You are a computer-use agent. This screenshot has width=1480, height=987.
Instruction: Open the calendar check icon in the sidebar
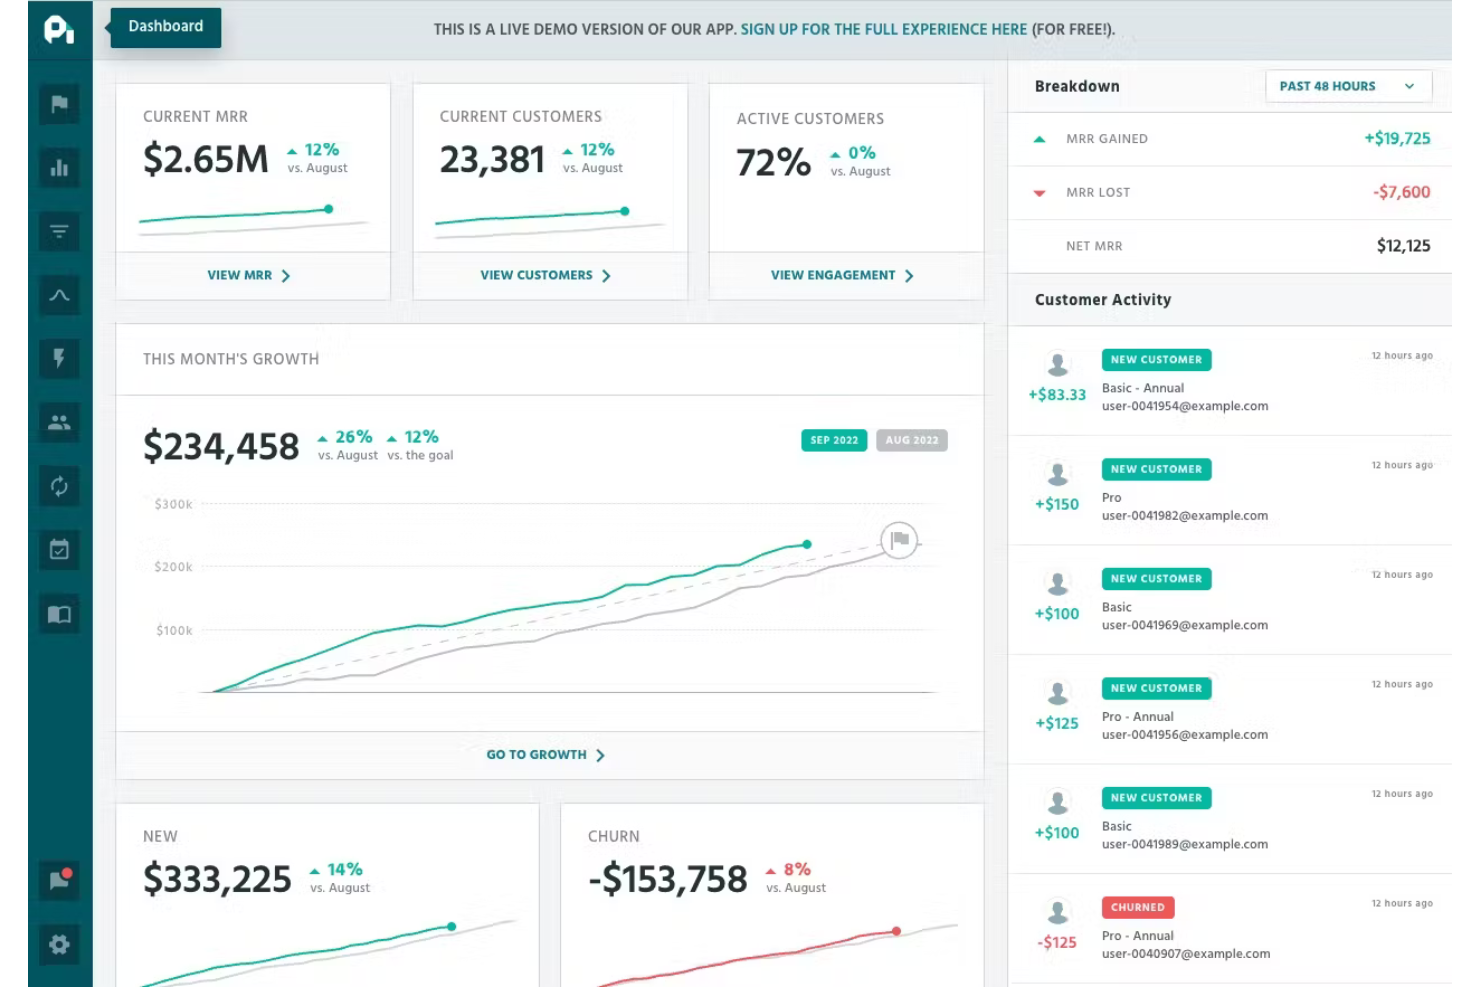coord(59,550)
